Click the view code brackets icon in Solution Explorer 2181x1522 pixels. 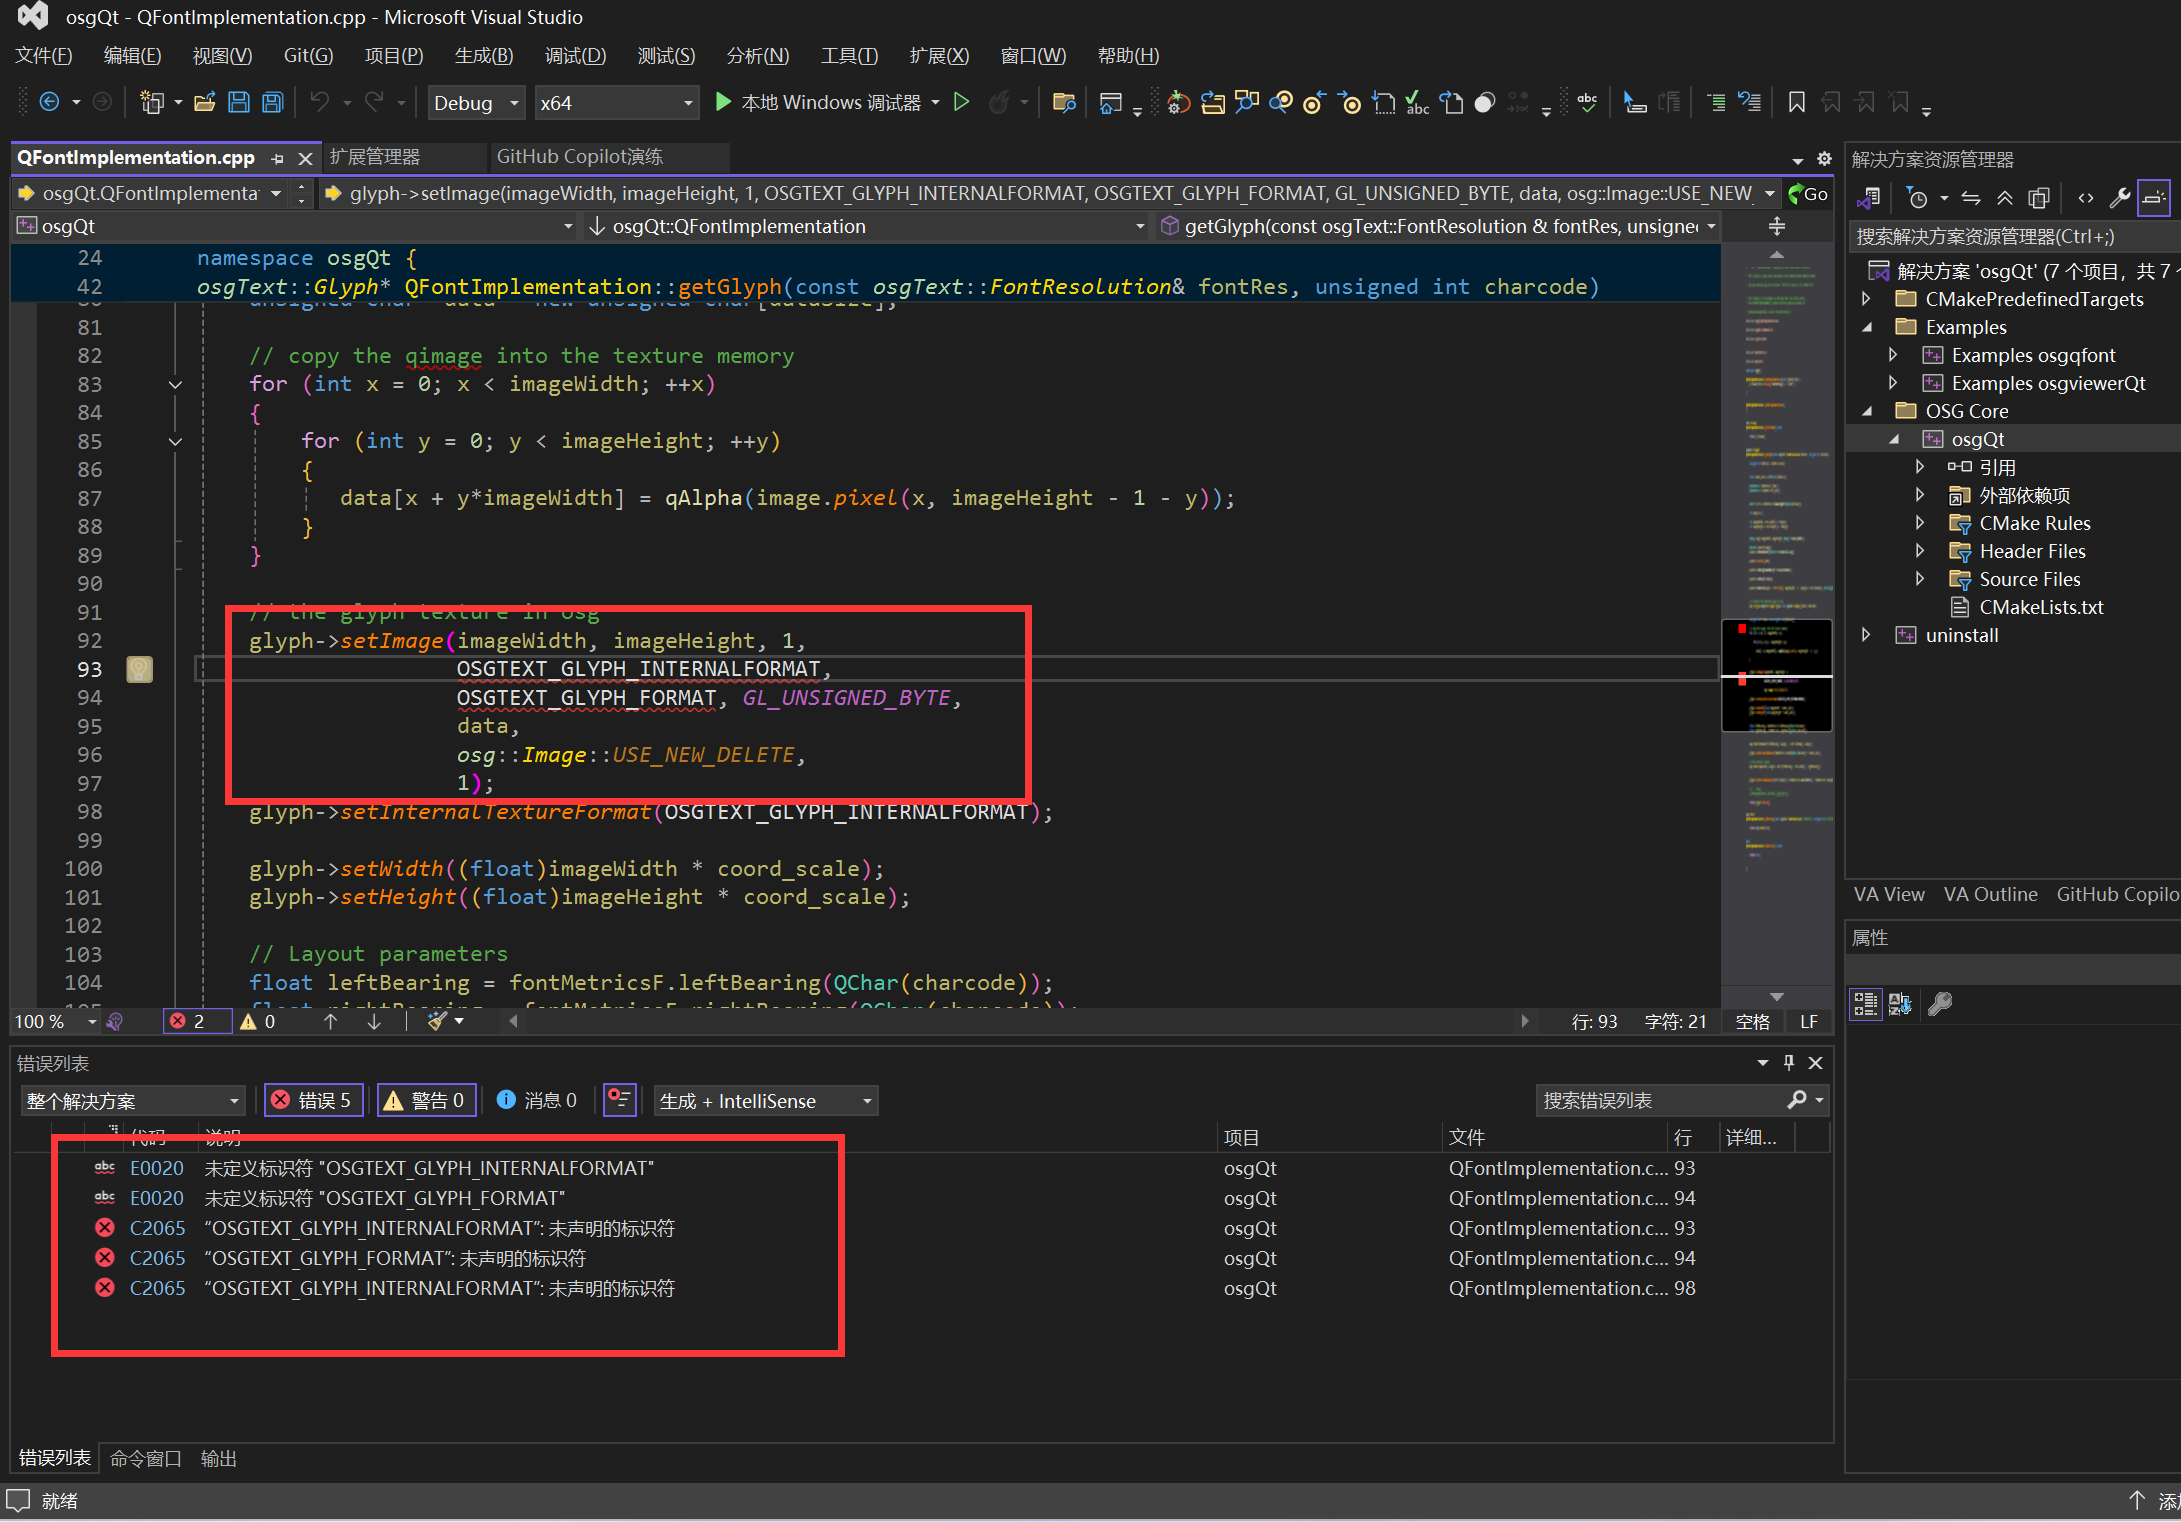click(2085, 198)
